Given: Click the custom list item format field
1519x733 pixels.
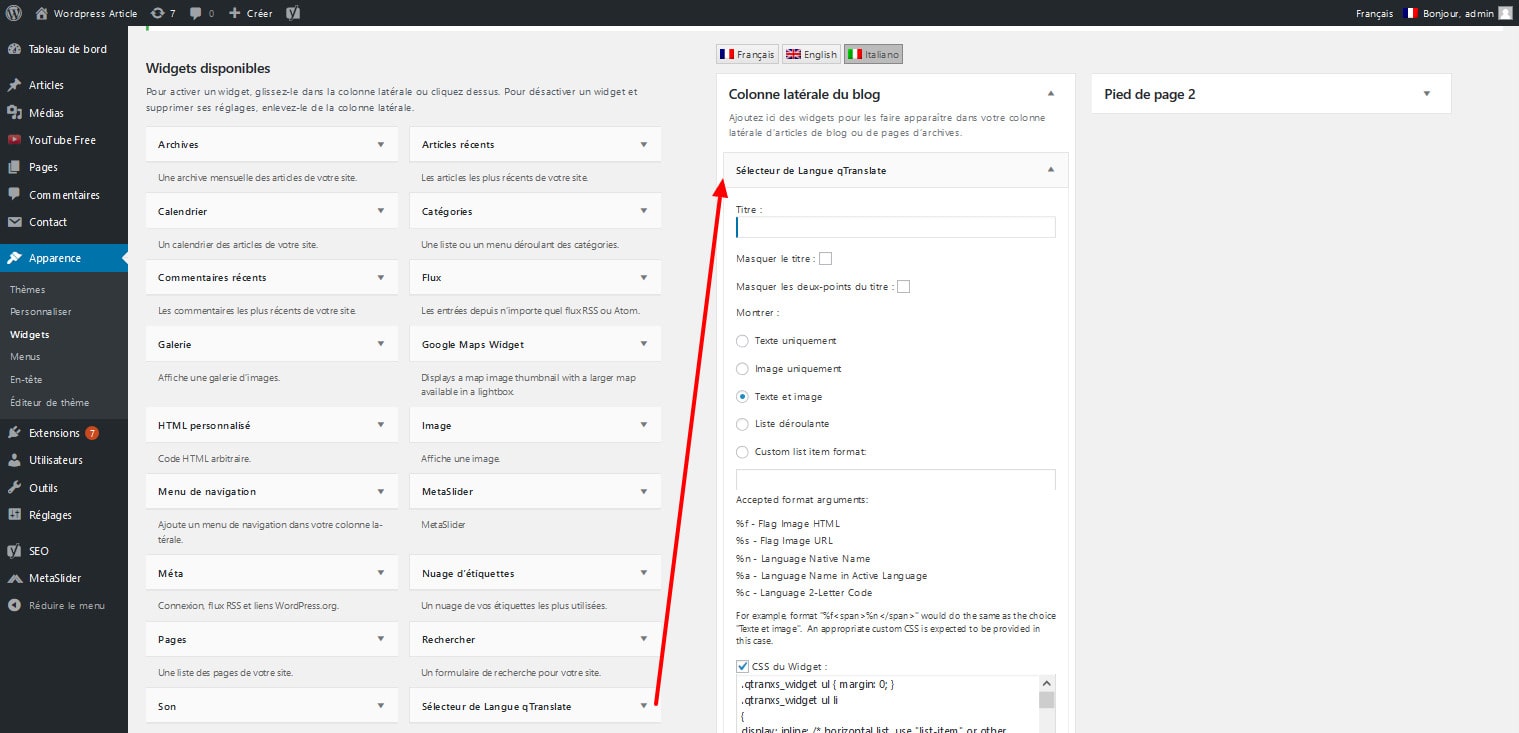Looking at the screenshot, I should (x=896, y=479).
